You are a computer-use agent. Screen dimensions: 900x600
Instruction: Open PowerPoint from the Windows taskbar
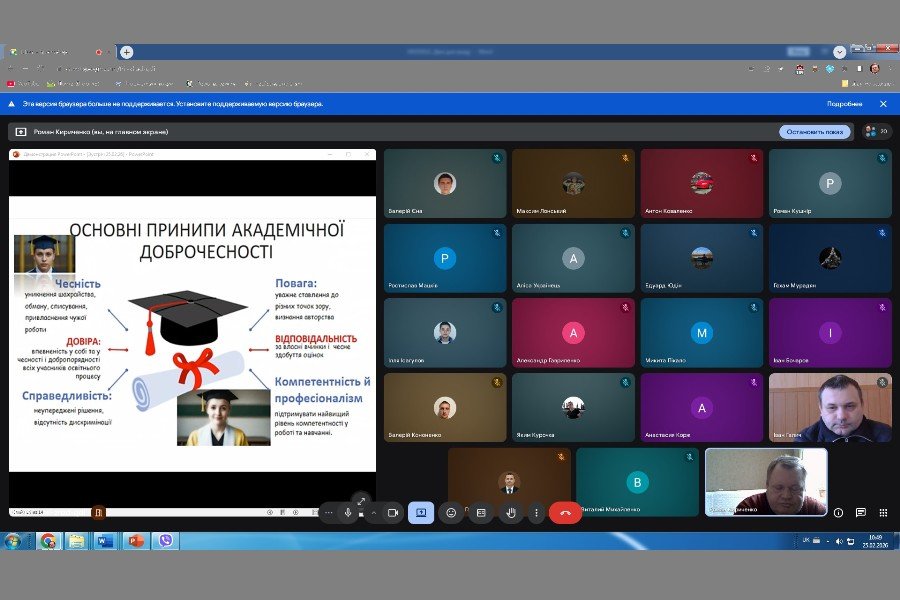click(x=135, y=541)
